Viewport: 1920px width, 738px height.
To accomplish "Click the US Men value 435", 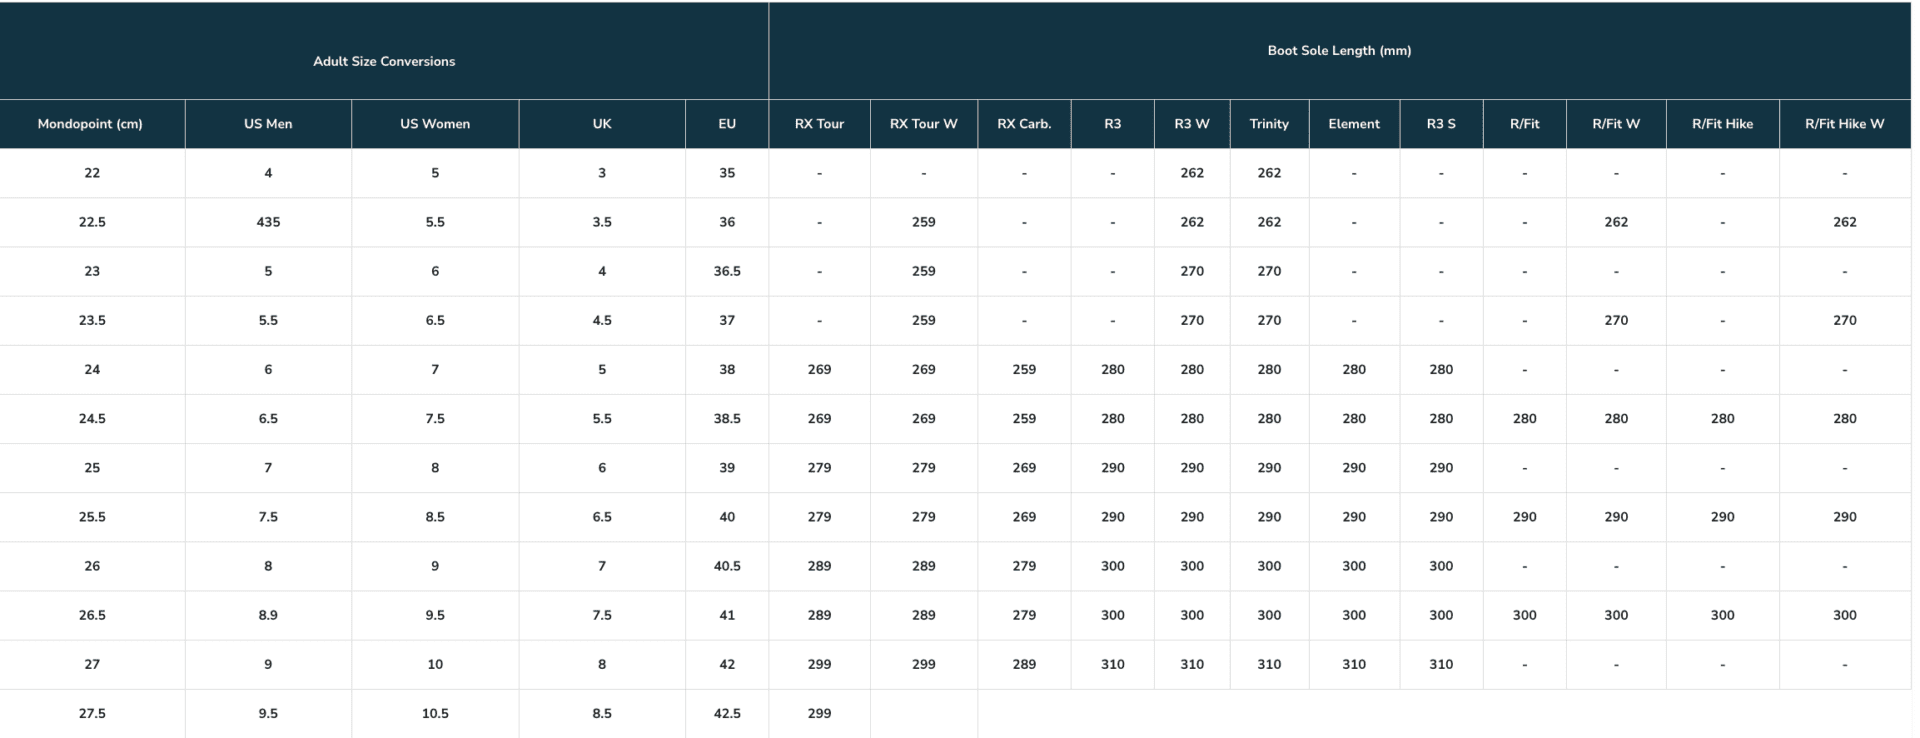I will click(268, 222).
